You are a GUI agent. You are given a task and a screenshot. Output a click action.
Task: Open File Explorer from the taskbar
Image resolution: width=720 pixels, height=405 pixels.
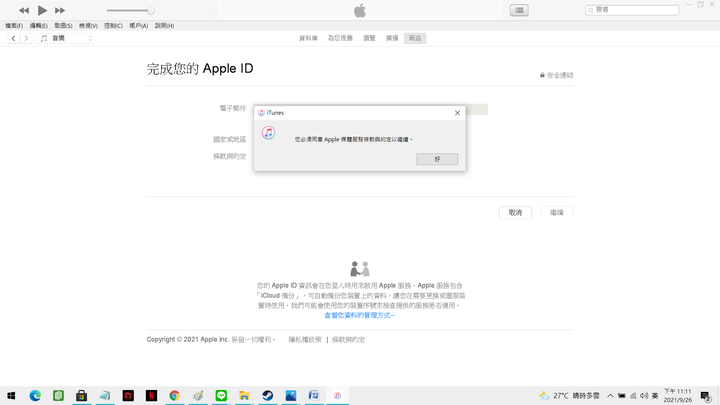(x=244, y=395)
